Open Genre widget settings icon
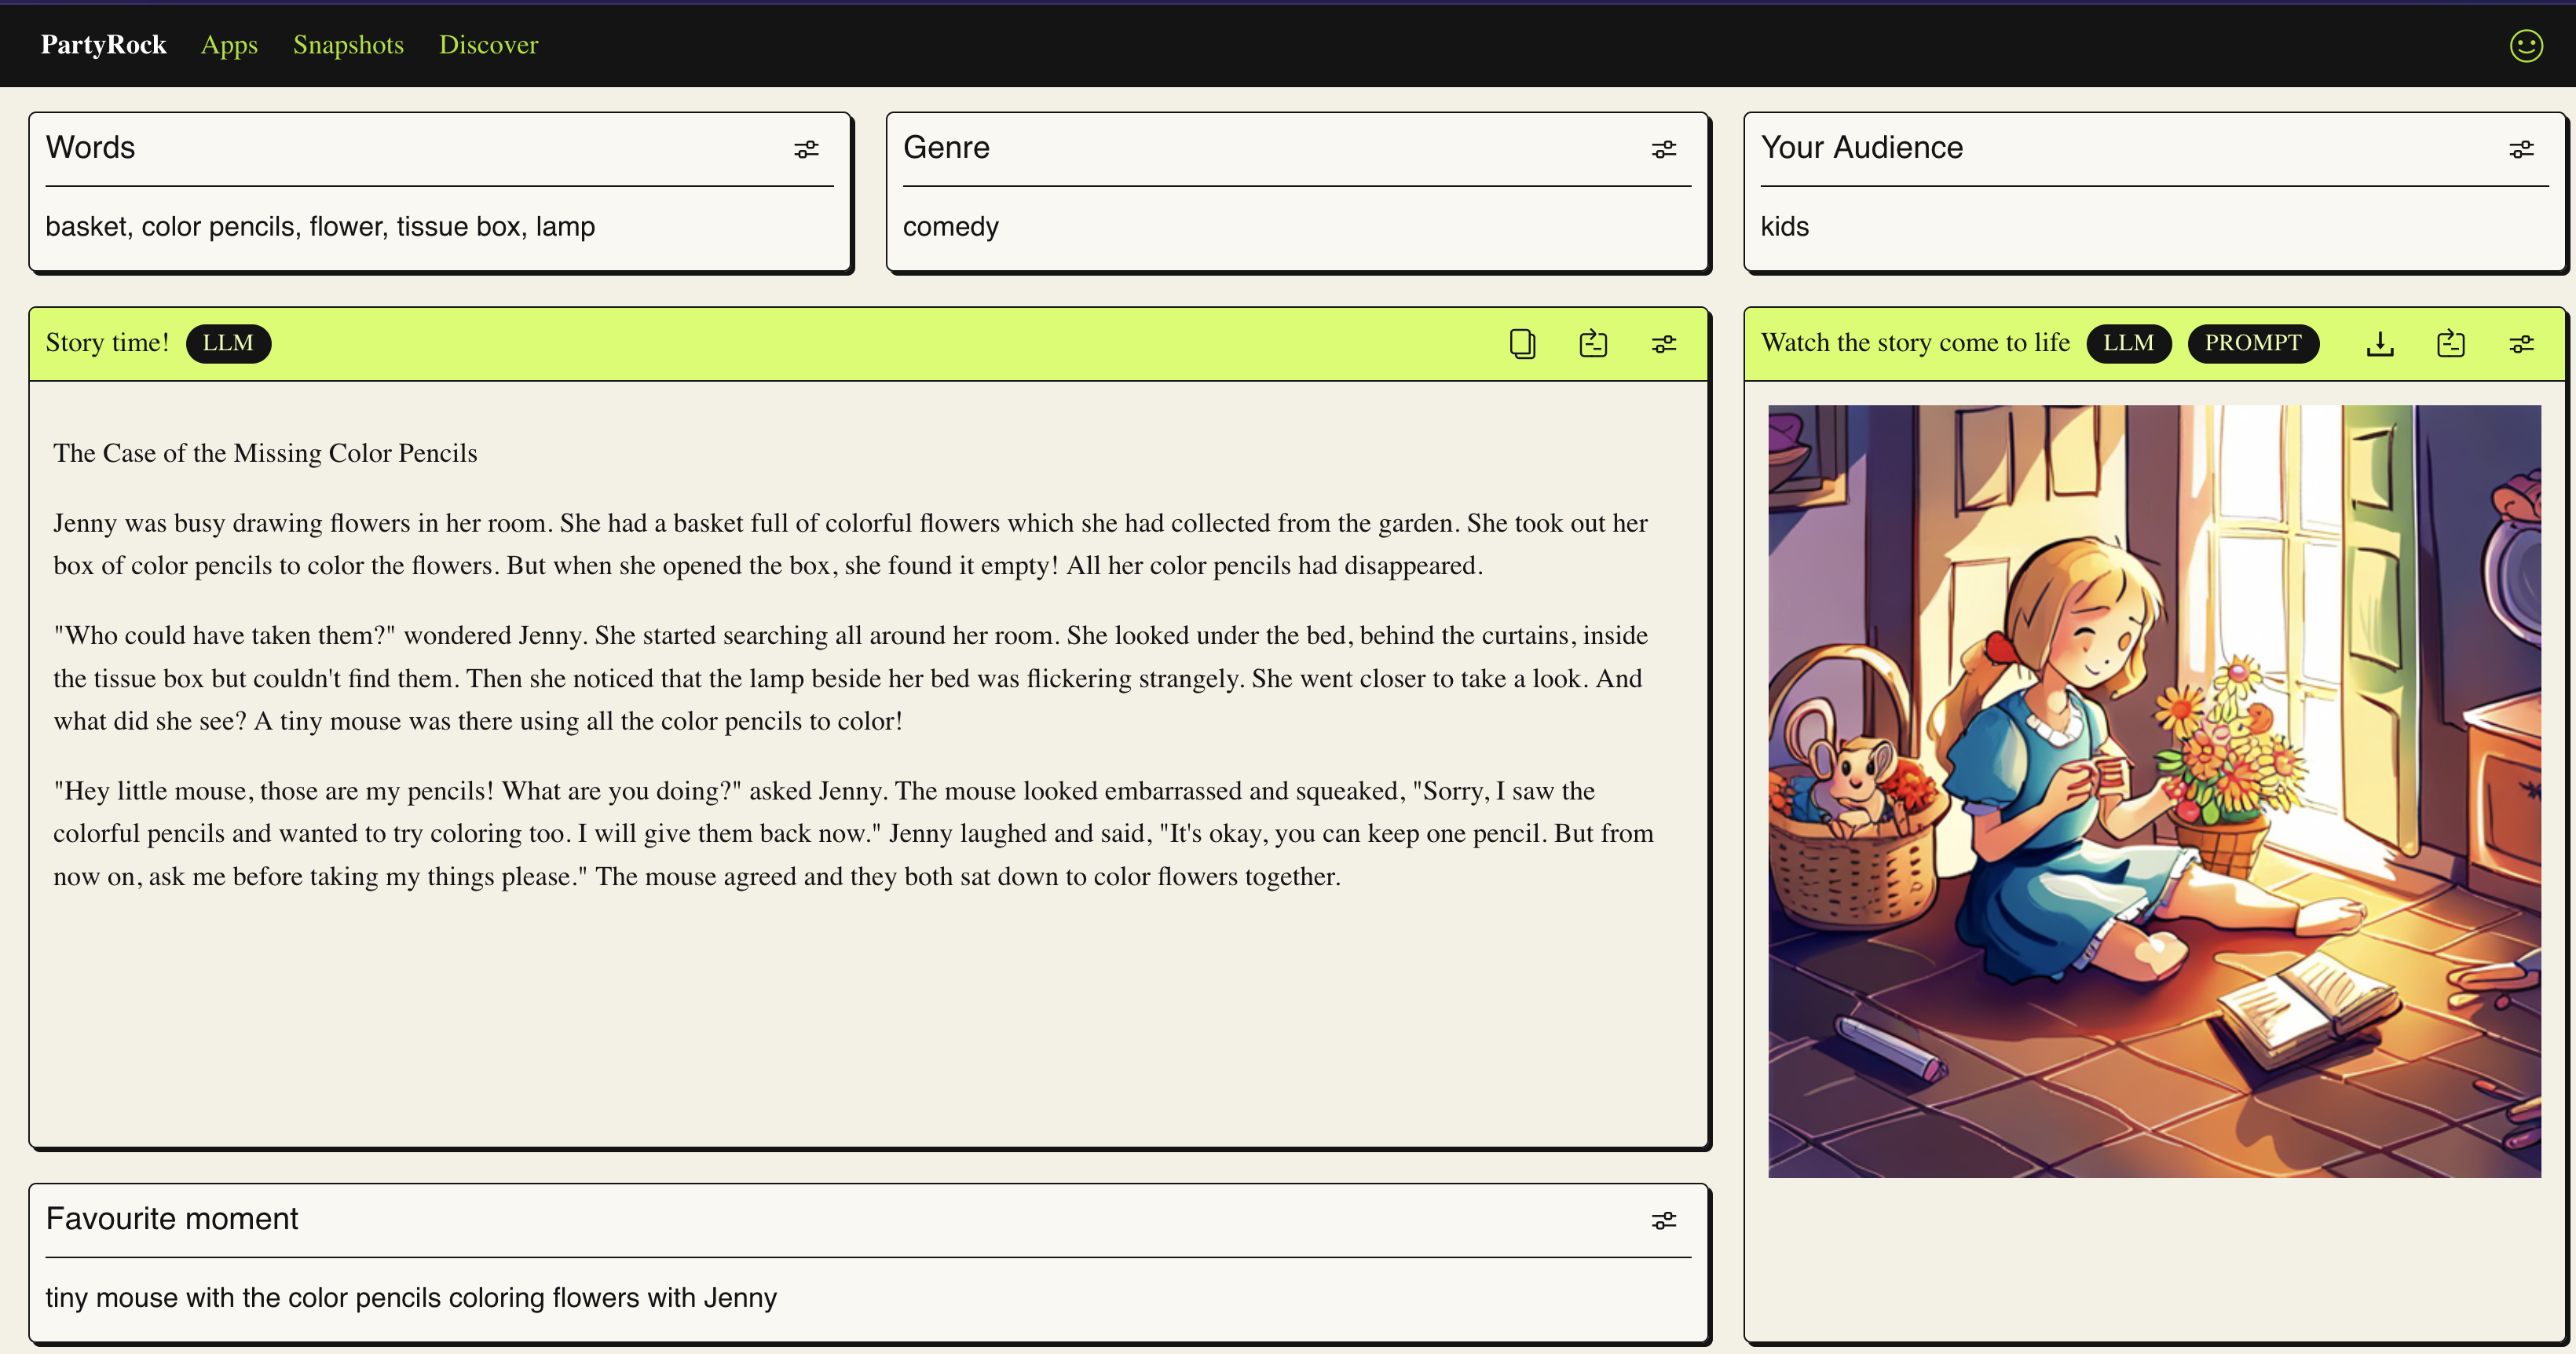Viewport: 2576px width, 1354px height. pyautogui.click(x=1663, y=149)
